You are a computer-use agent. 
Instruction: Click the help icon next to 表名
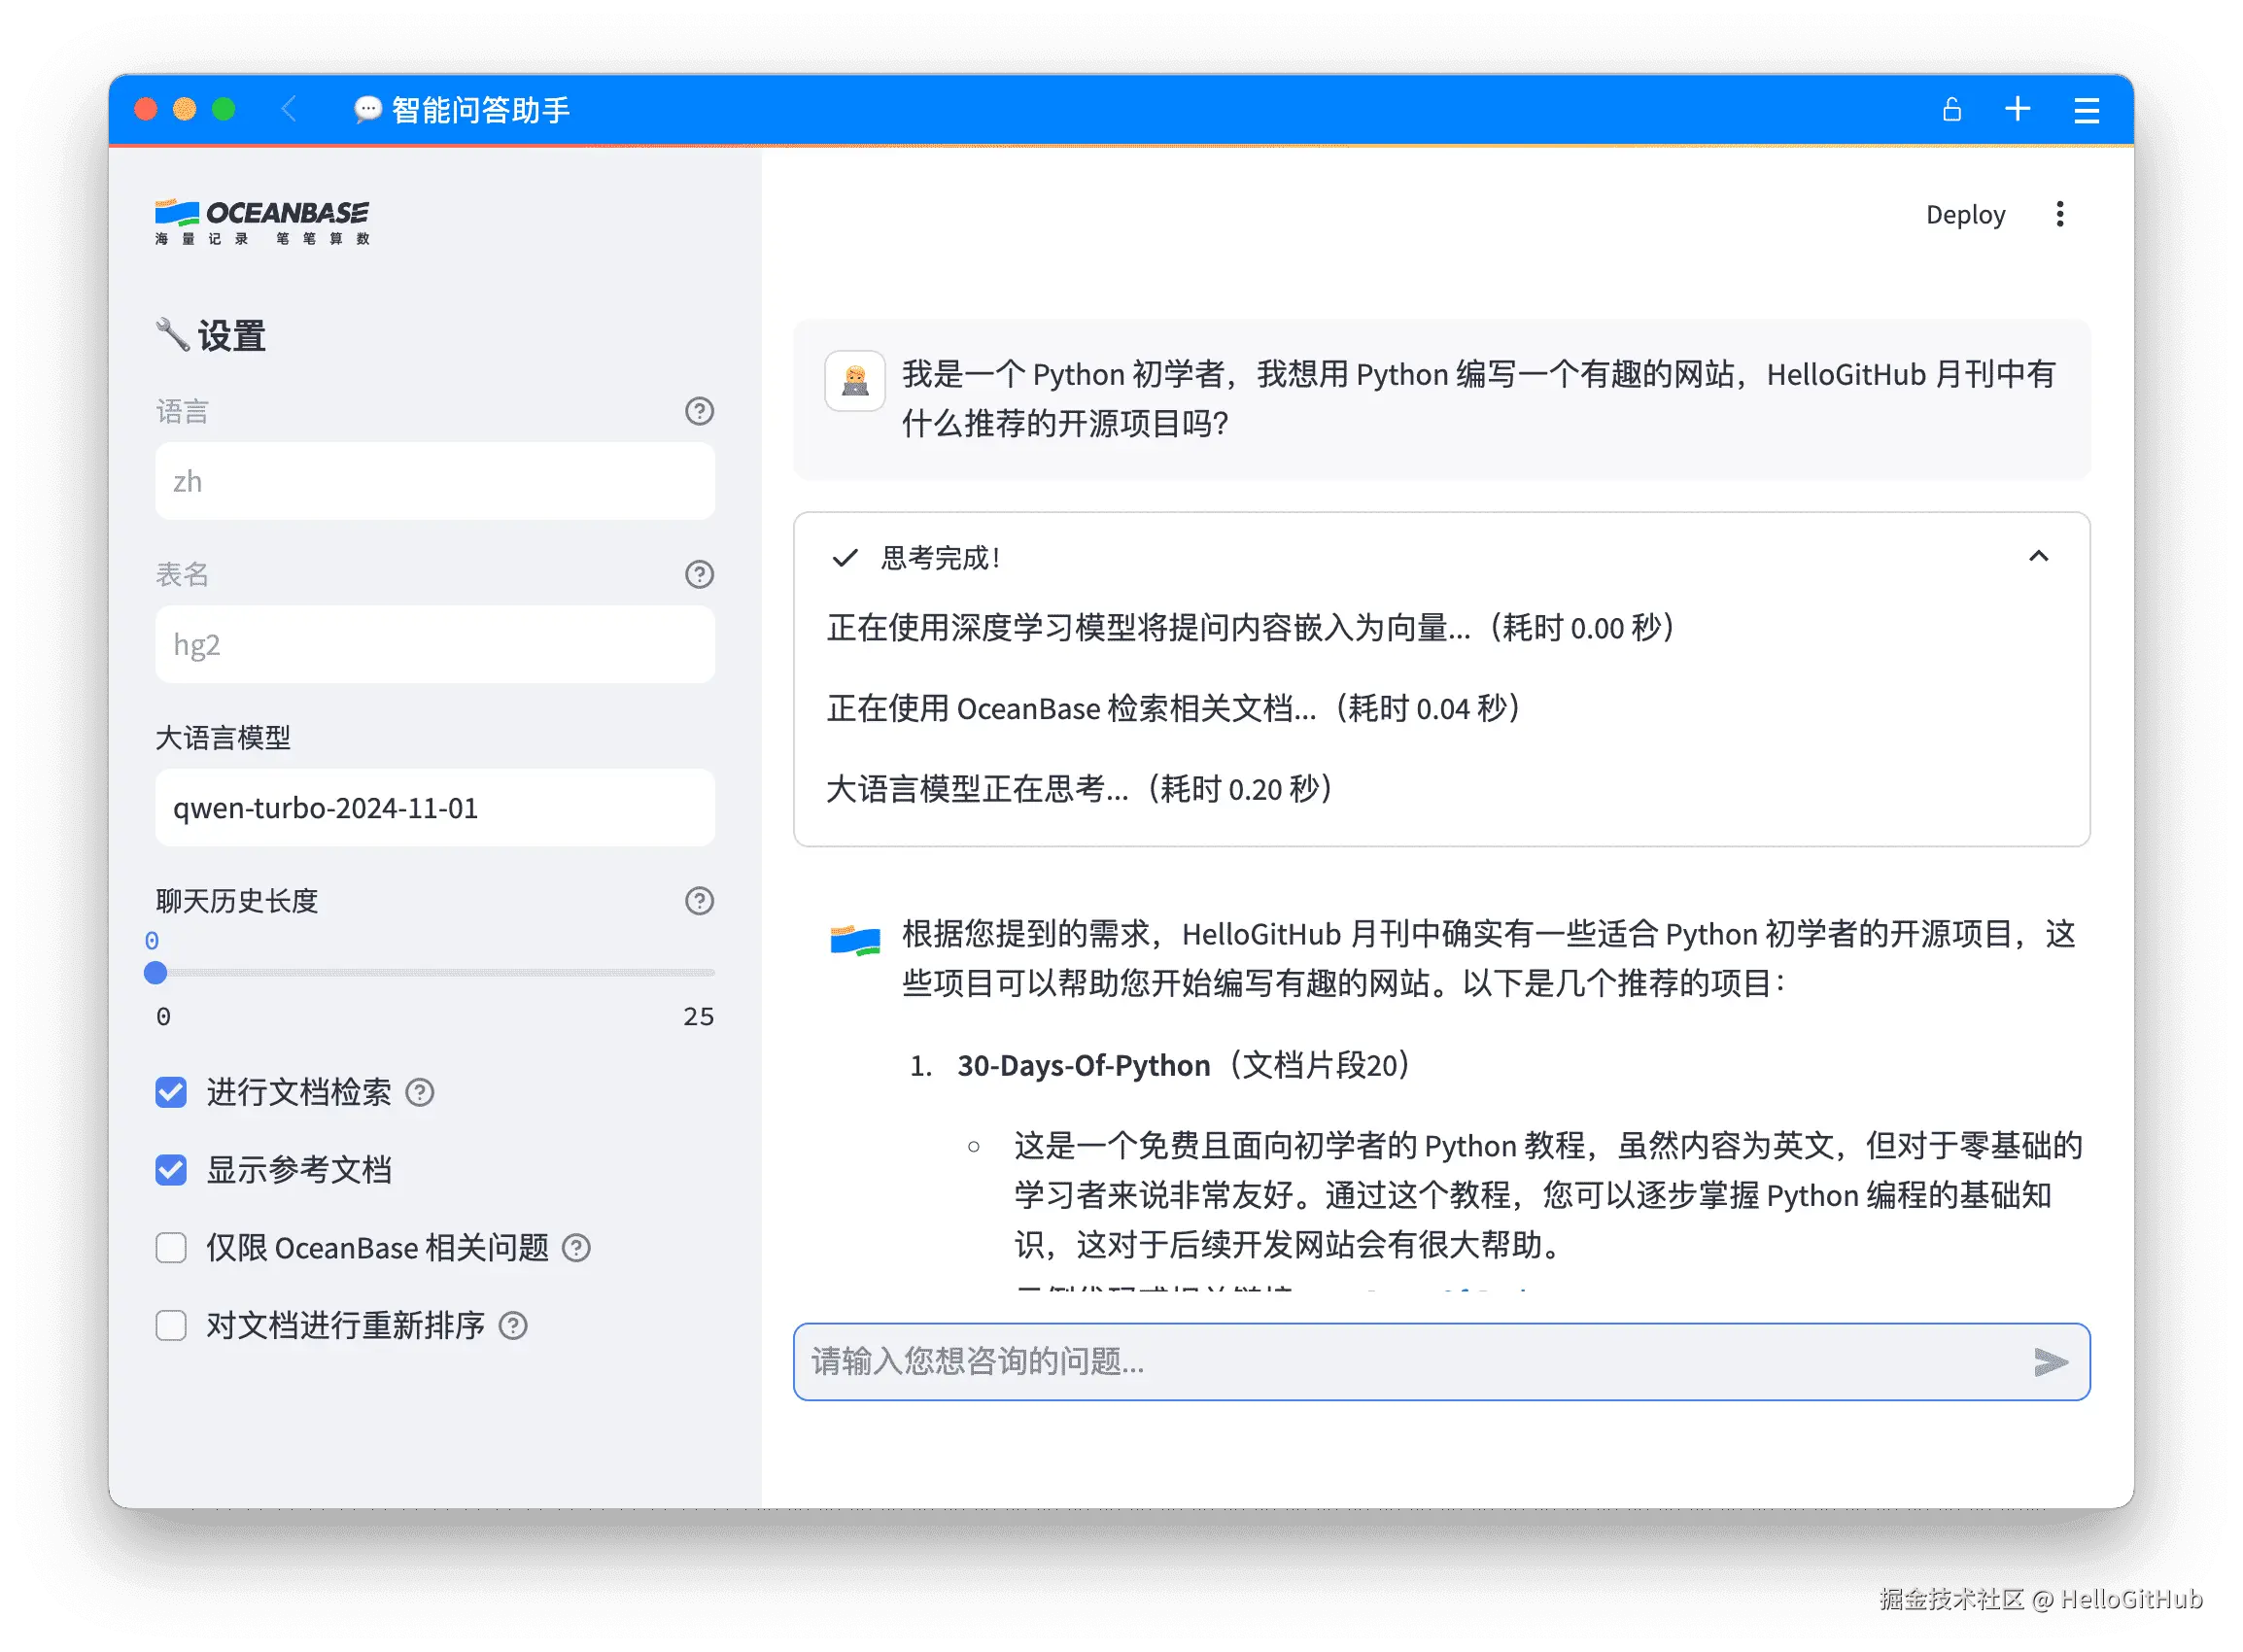[x=699, y=574]
